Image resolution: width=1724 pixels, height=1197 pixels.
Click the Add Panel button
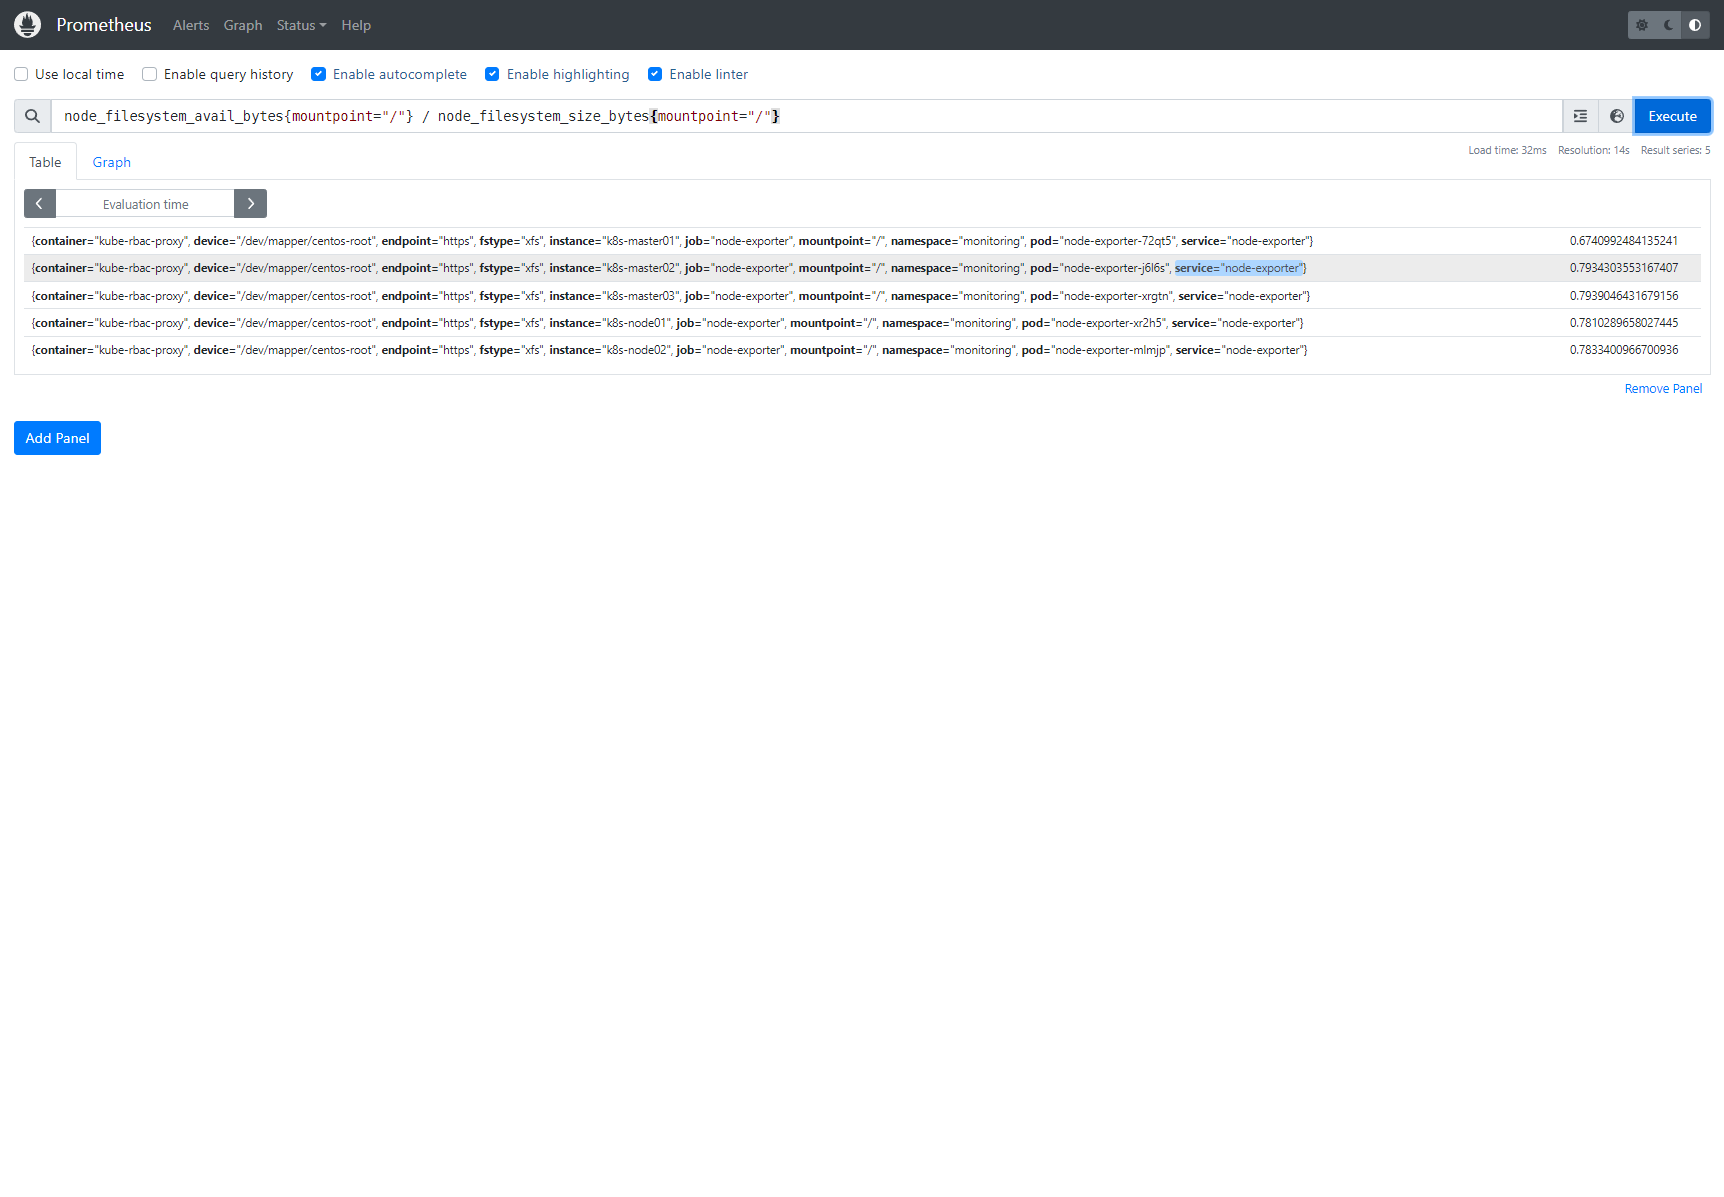[57, 438]
